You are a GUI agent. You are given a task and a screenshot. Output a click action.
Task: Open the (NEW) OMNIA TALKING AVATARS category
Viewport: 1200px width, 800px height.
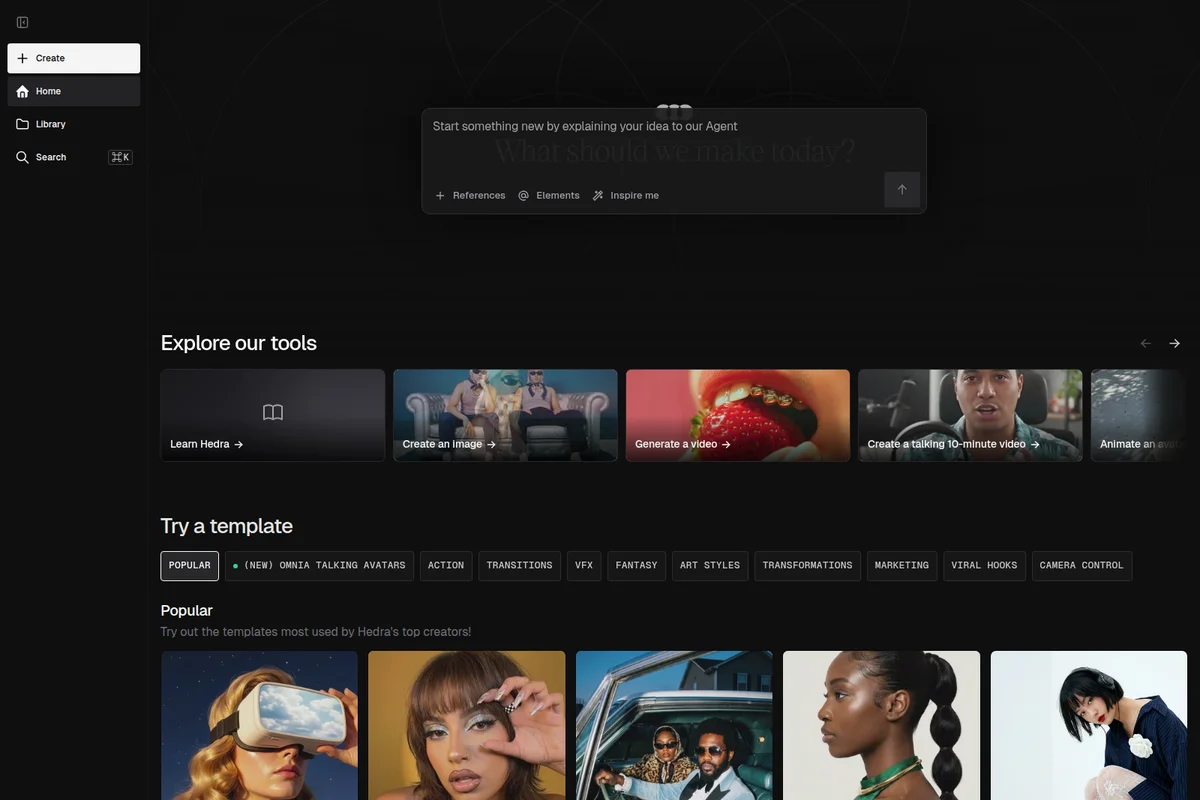319,566
